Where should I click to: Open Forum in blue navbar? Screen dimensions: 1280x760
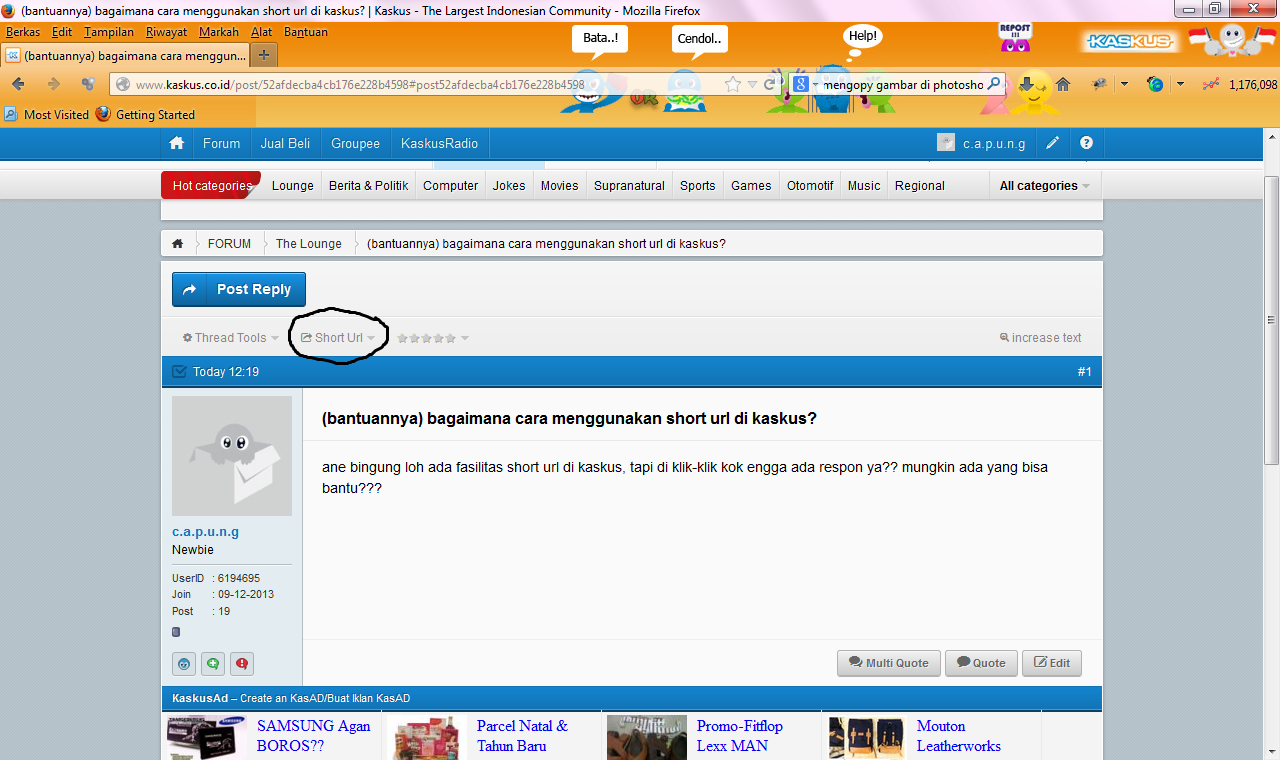[x=221, y=143]
